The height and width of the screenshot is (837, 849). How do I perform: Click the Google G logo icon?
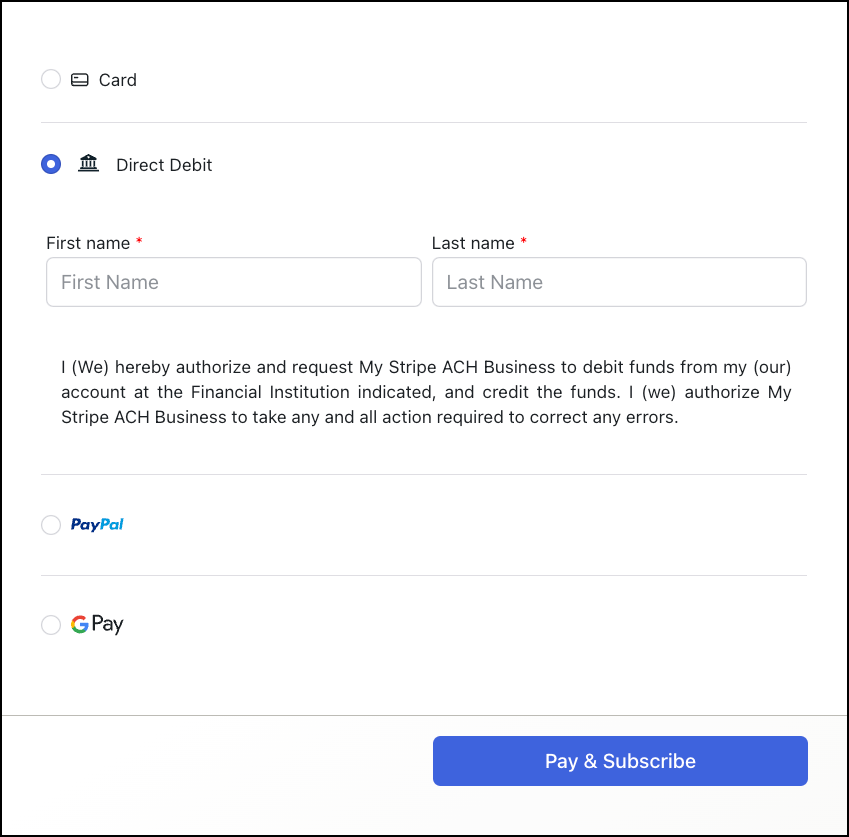[x=80, y=624]
